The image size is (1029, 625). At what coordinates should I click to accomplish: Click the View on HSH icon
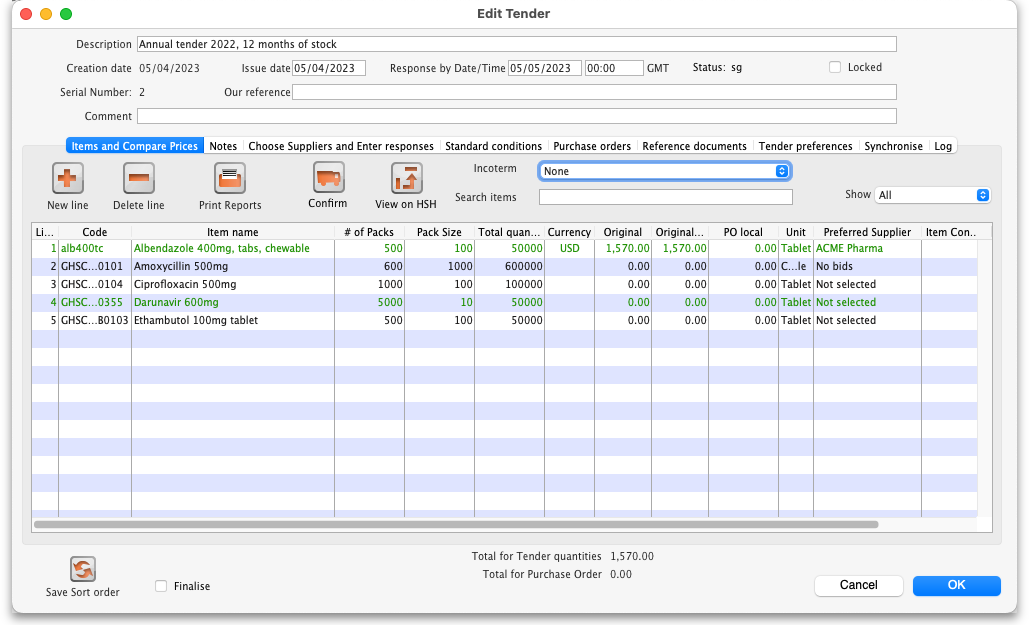point(406,179)
